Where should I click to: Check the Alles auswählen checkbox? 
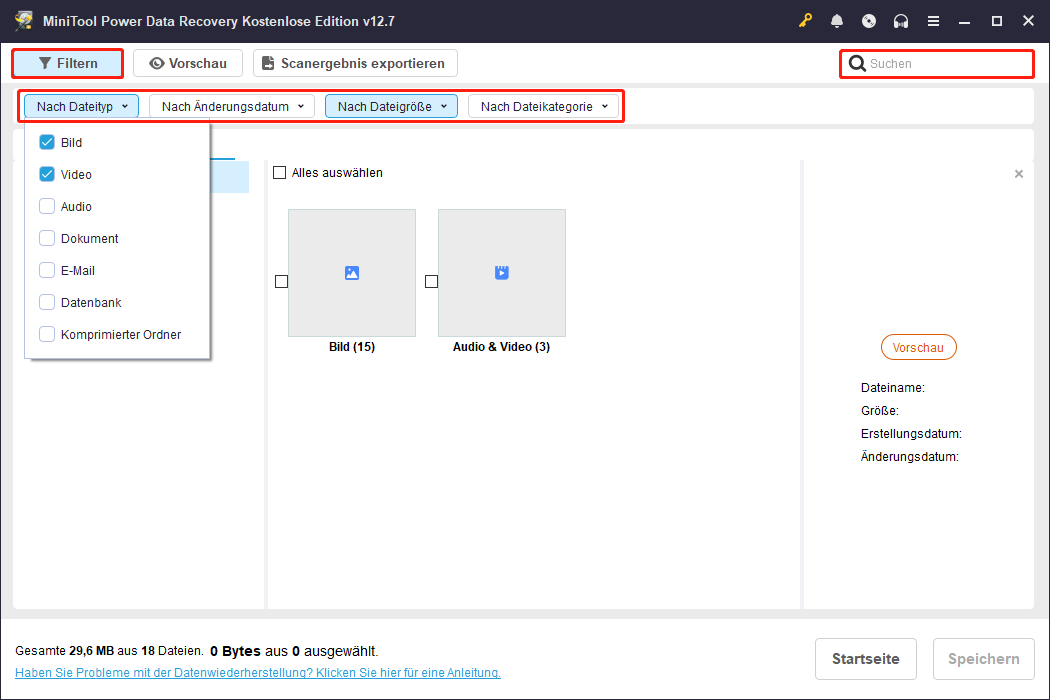280,172
